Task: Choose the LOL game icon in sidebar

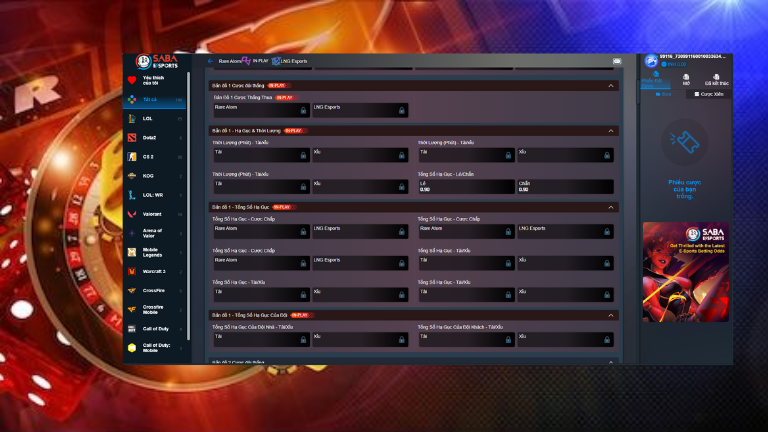Action: [x=132, y=119]
